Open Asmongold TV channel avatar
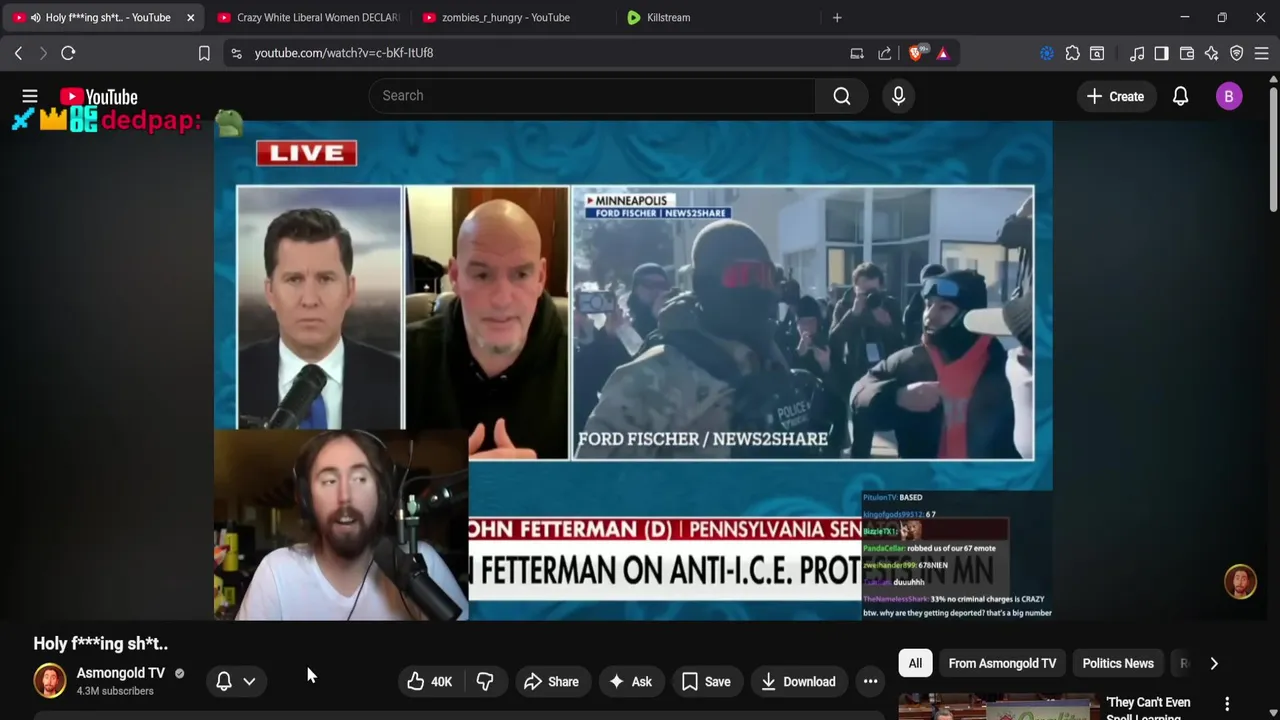1280x720 pixels. click(50, 680)
